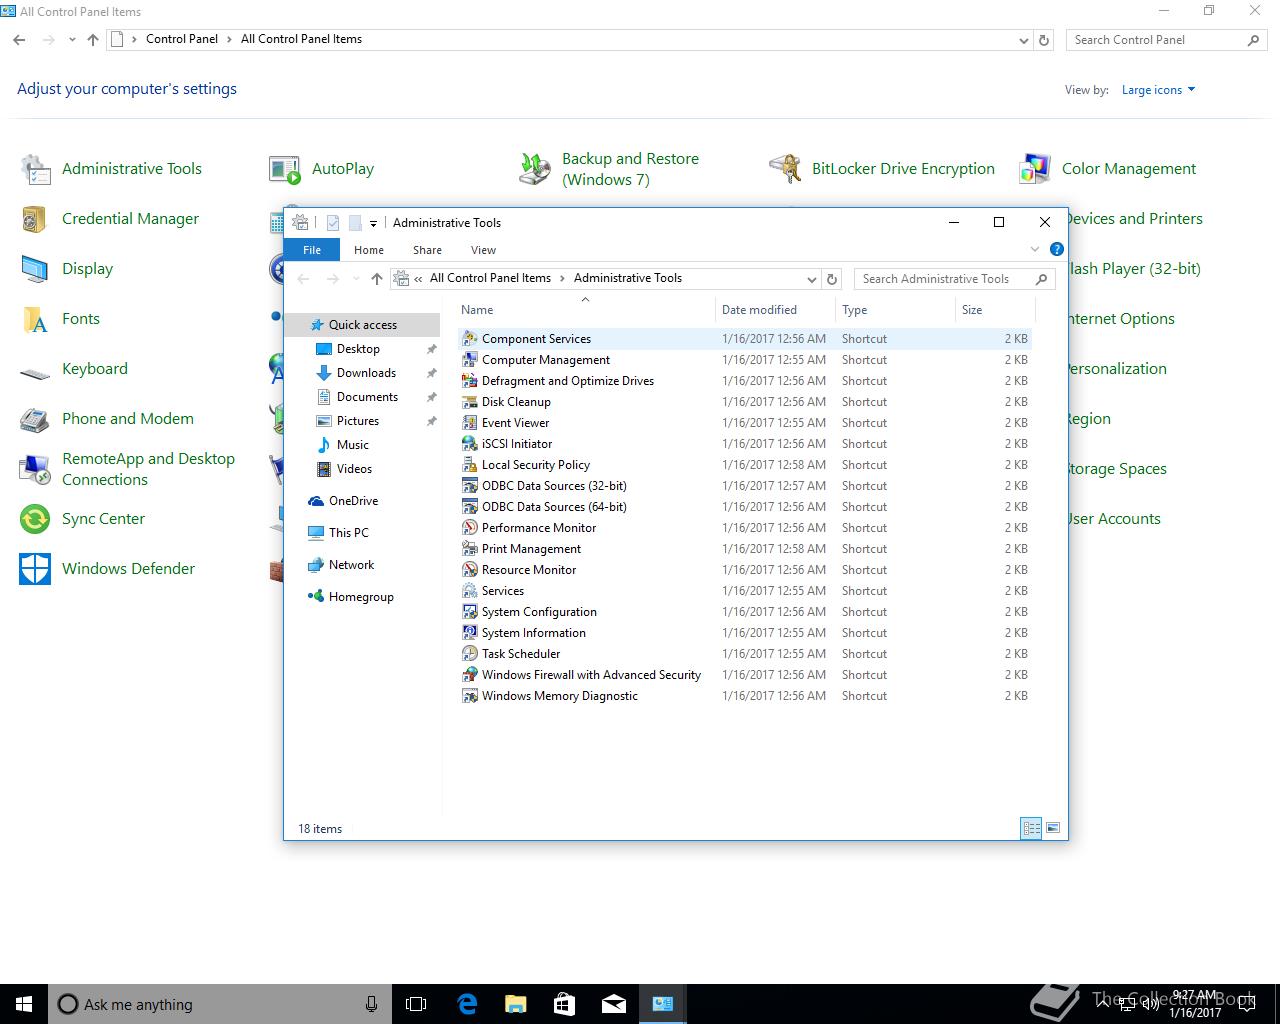Sort files by the Size column header
The image size is (1280, 1024).
(x=994, y=310)
